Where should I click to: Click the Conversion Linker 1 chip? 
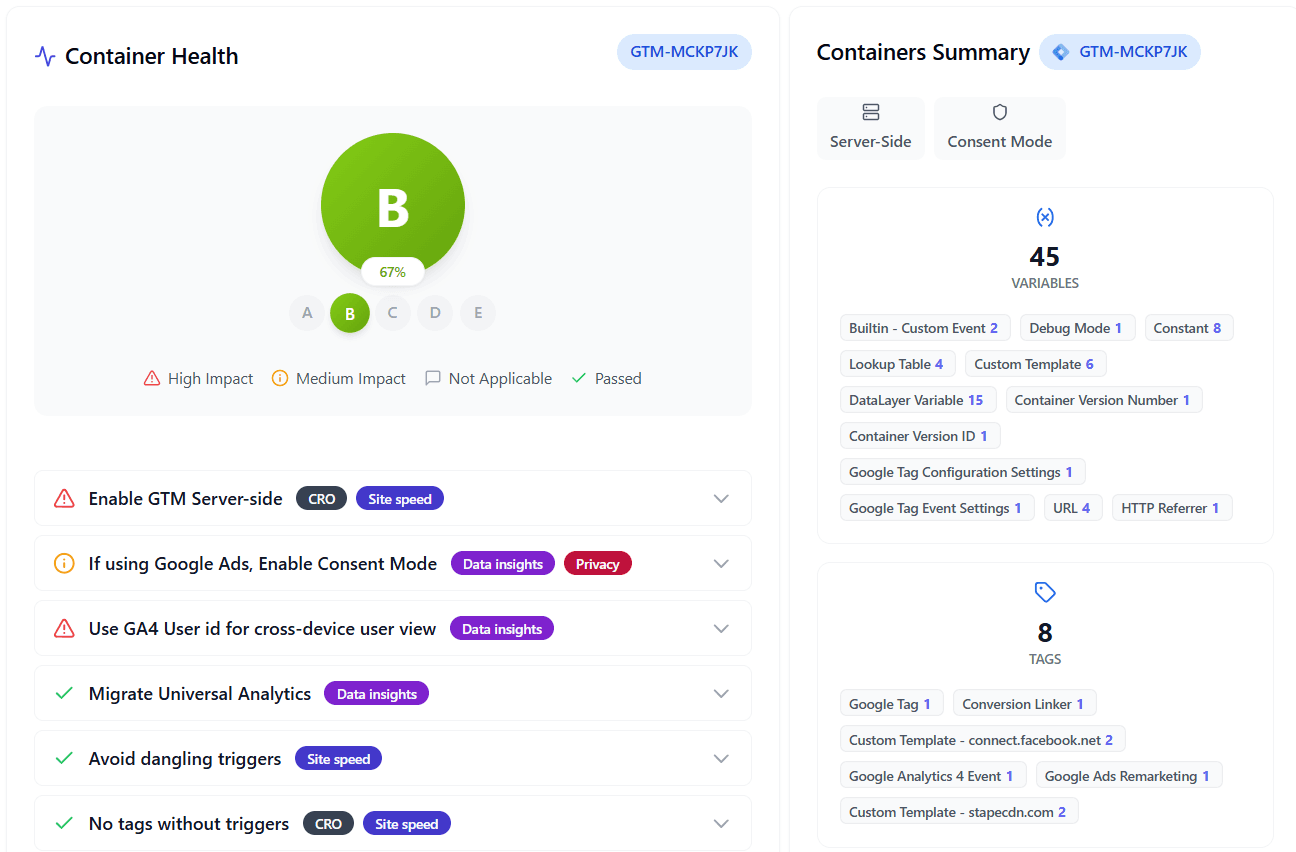(1024, 704)
